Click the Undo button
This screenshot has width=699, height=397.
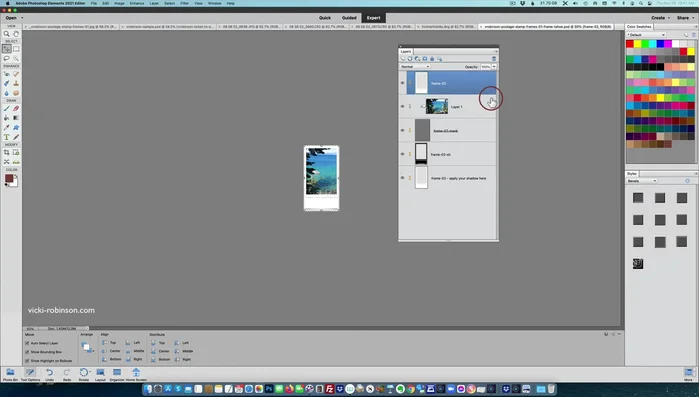click(x=49, y=374)
